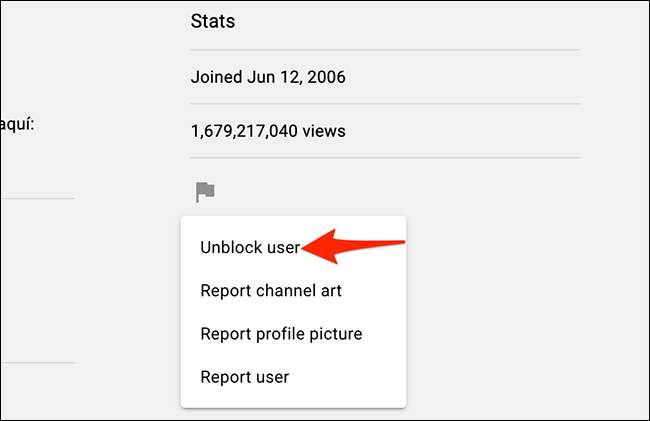This screenshot has height=421, width=650.
Task: Click the upper divider line in the left column
Action: [37, 198]
